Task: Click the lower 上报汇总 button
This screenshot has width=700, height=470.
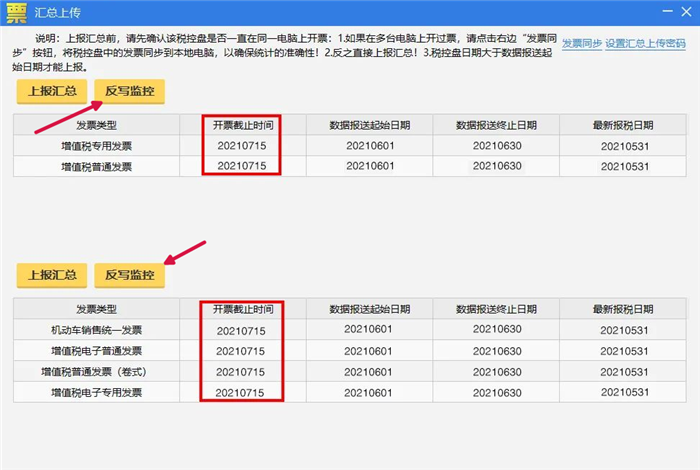Action: click(52, 275)
